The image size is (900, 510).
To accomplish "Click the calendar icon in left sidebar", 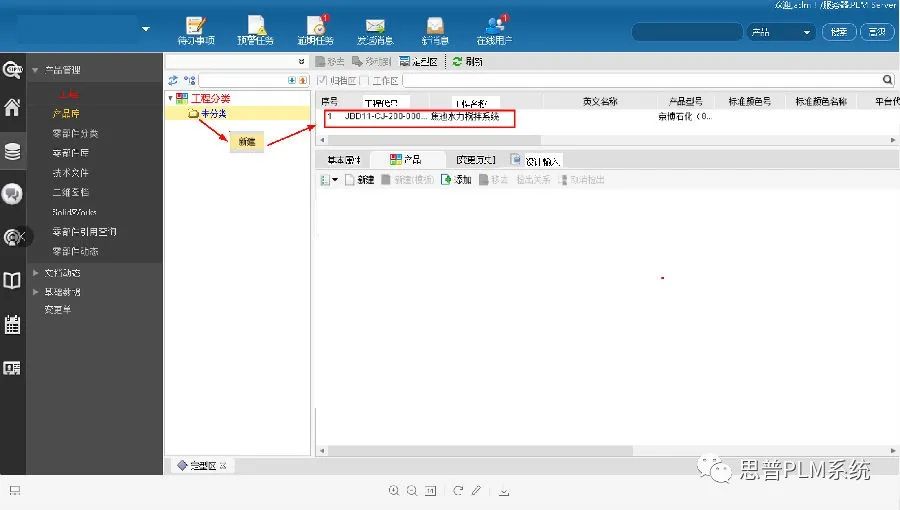I will pyautogui.click(x=12, y=324).
